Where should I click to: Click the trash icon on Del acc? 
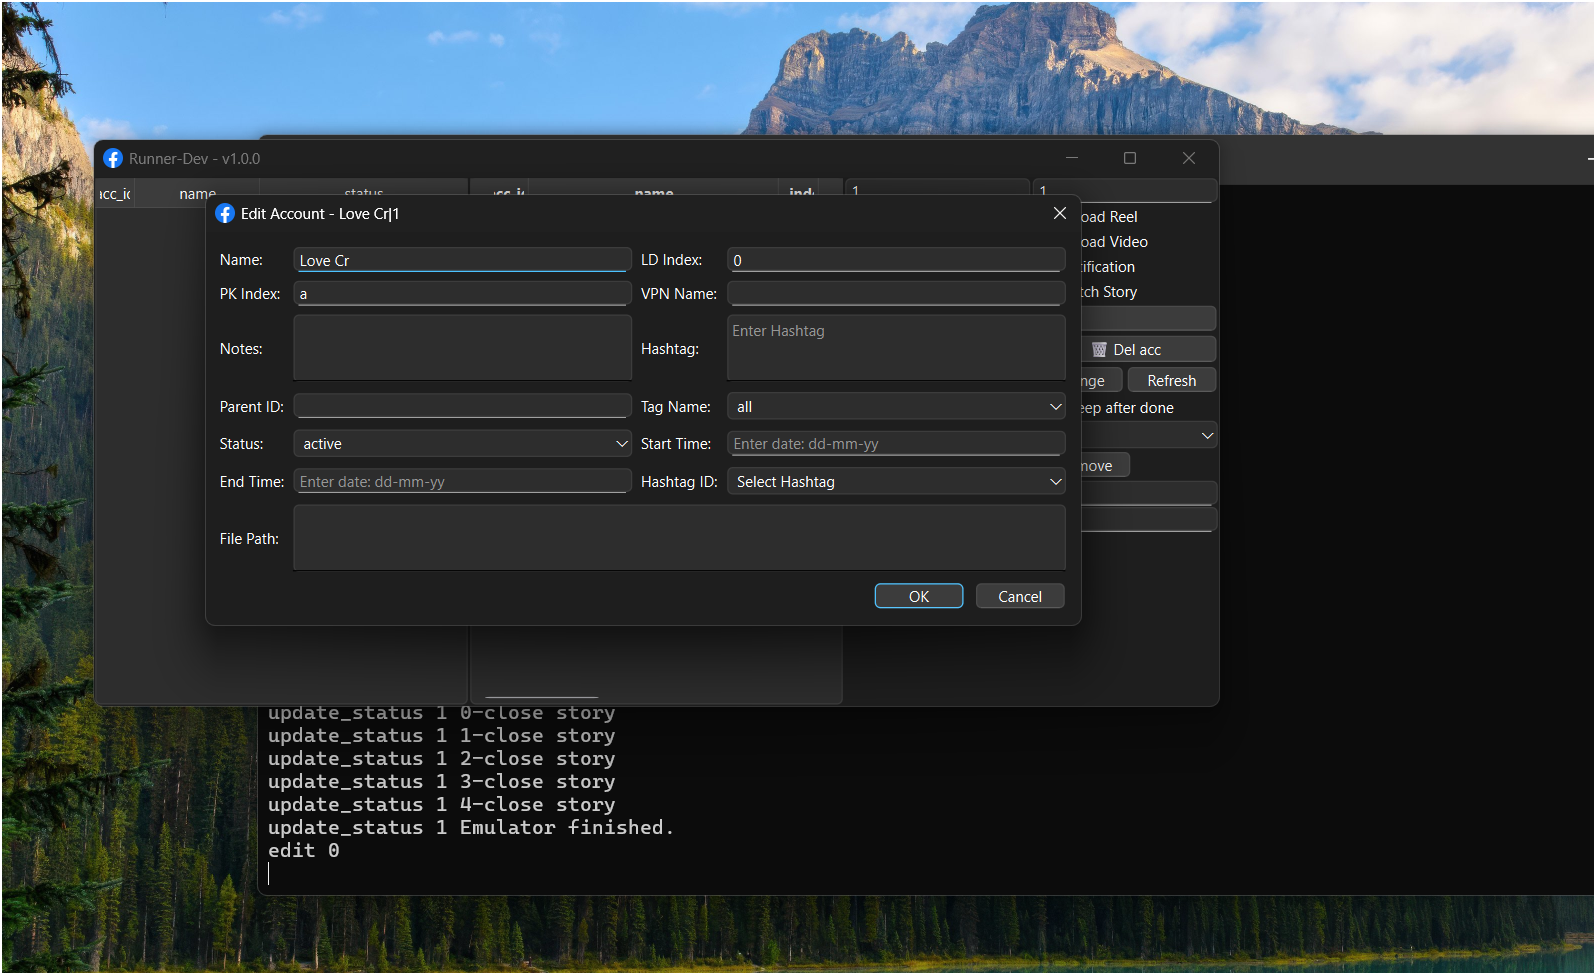(1099, 350)
